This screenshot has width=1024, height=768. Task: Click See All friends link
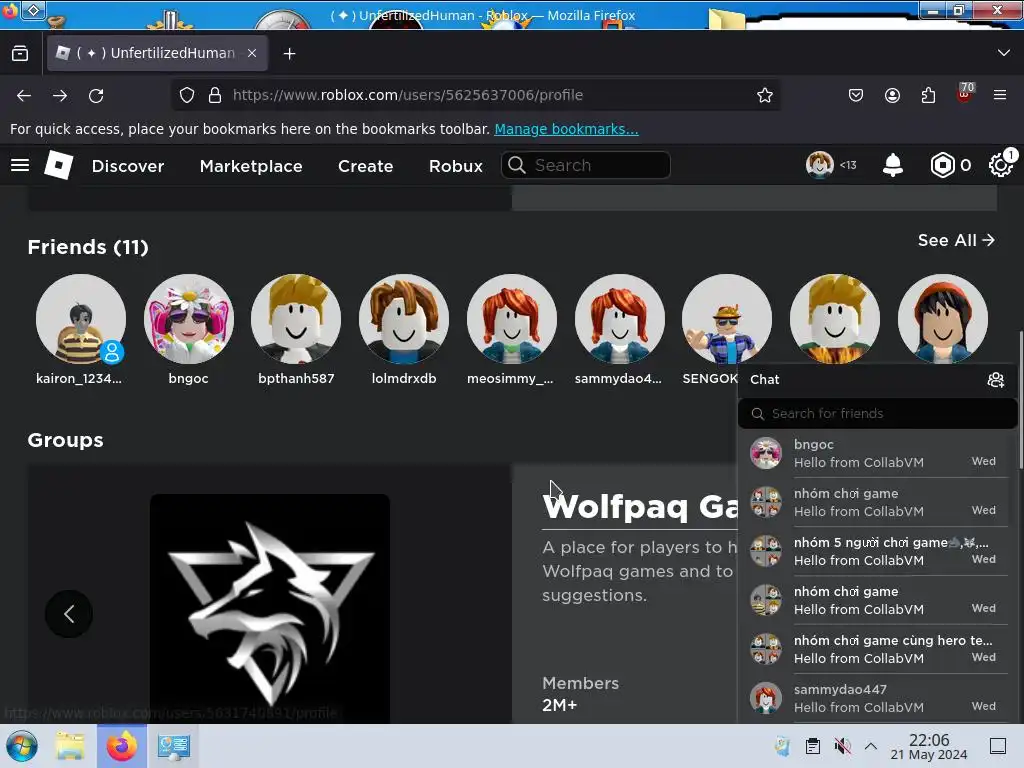point(956,240)
